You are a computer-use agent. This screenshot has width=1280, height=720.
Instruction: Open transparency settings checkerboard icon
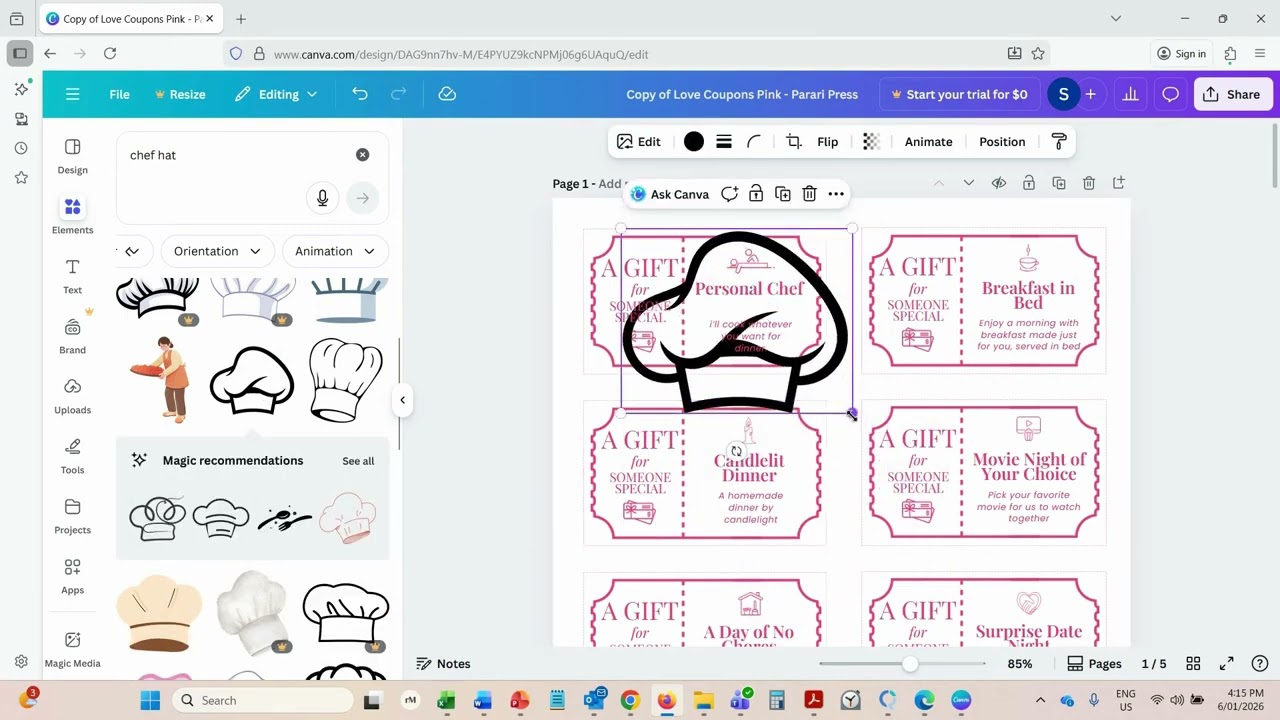(871, 142)
